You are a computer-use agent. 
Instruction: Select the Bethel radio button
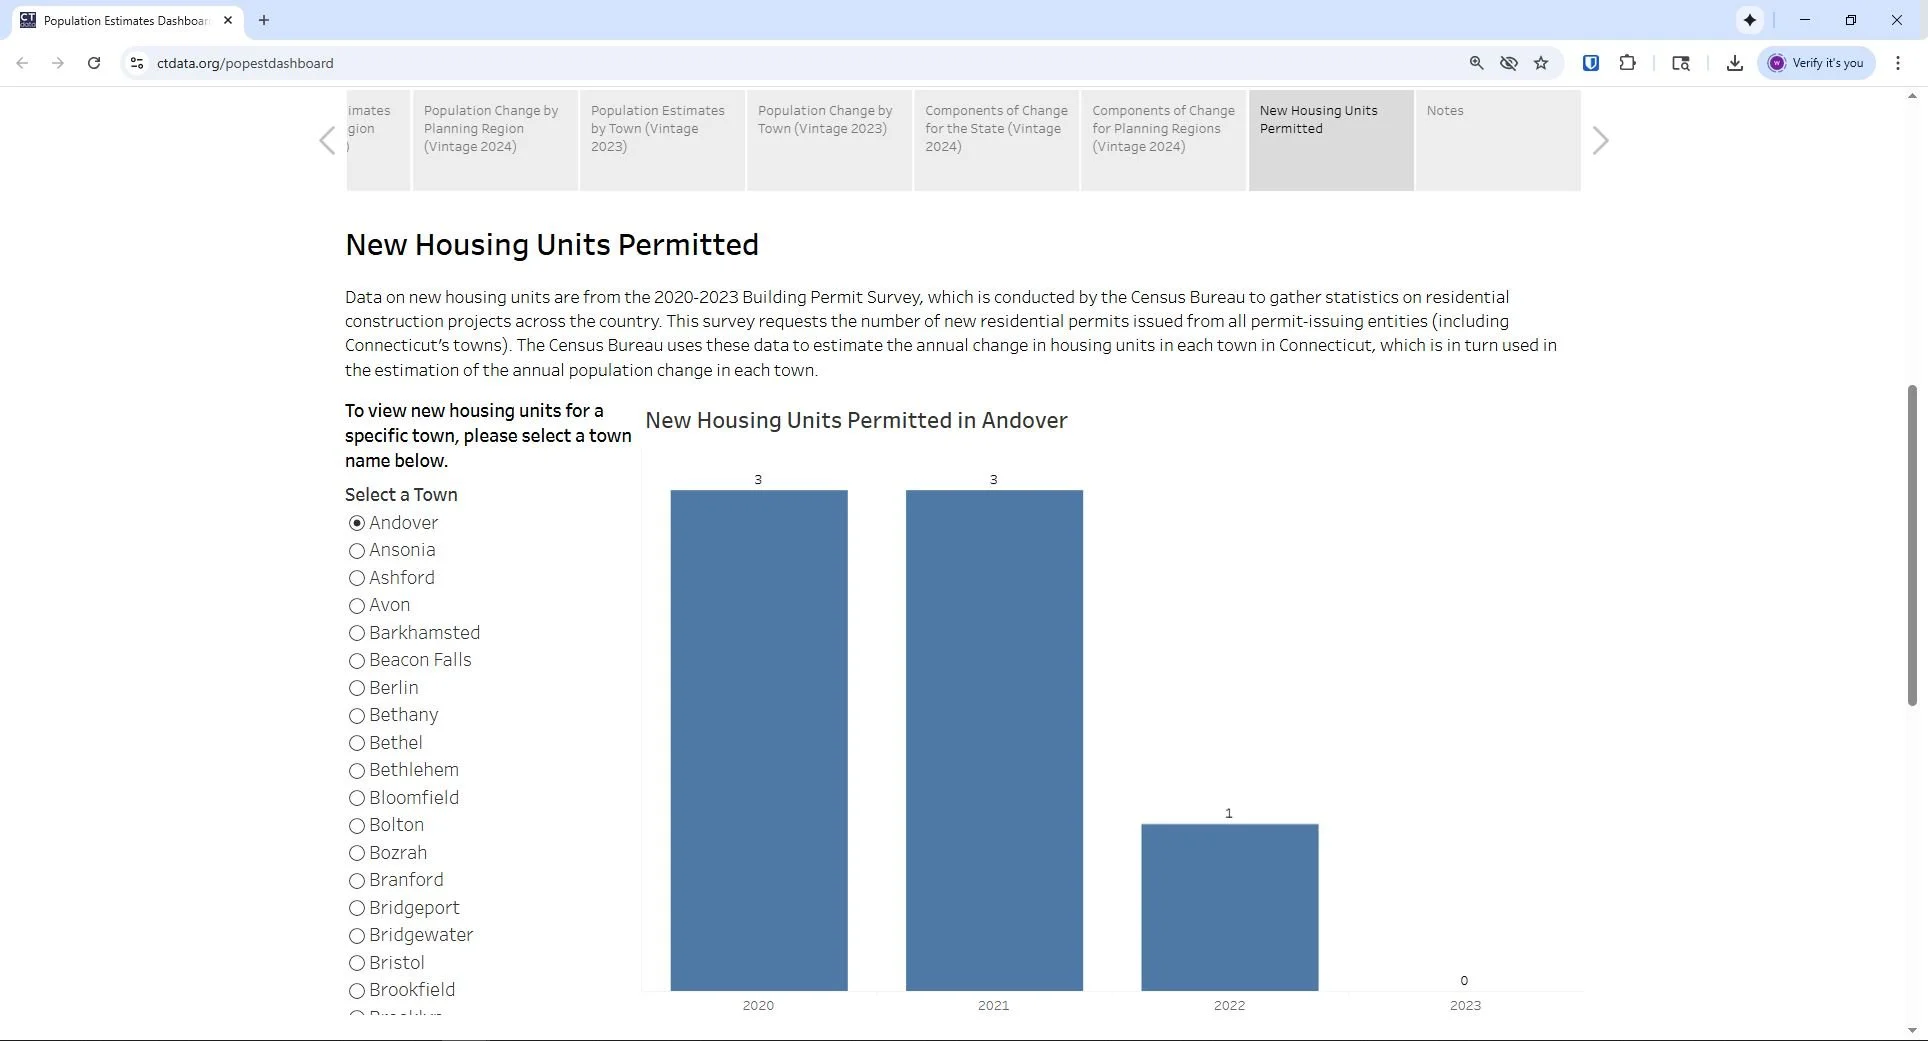(x=356, y=743)
